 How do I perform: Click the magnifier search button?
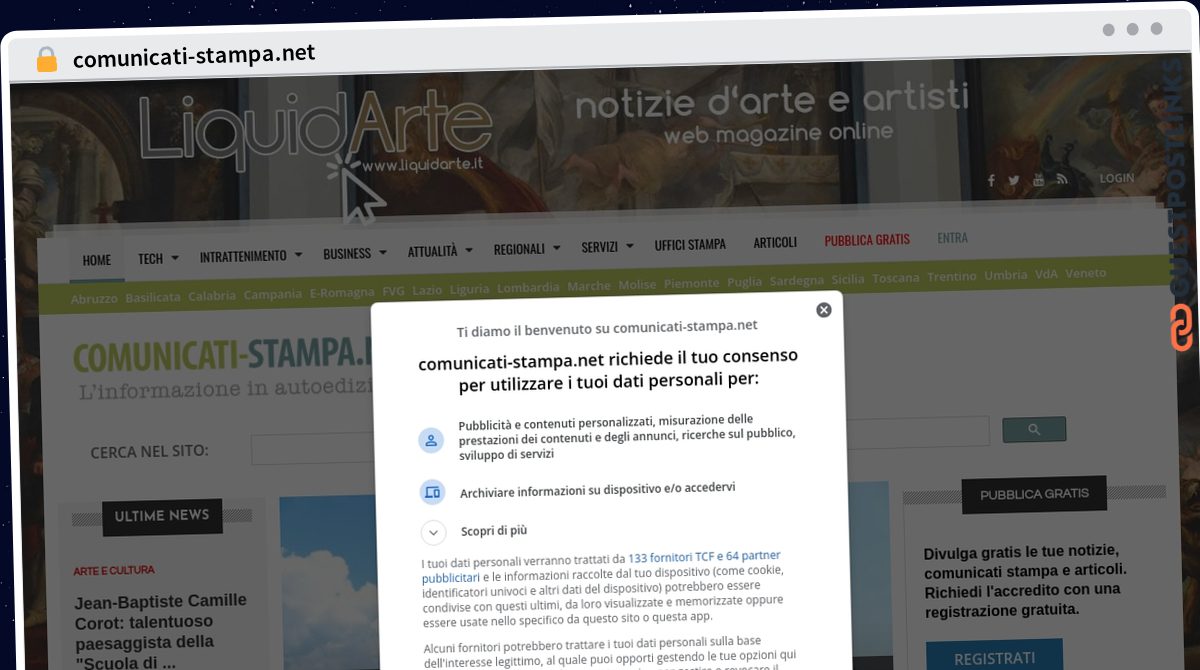tap(1034, 429)
